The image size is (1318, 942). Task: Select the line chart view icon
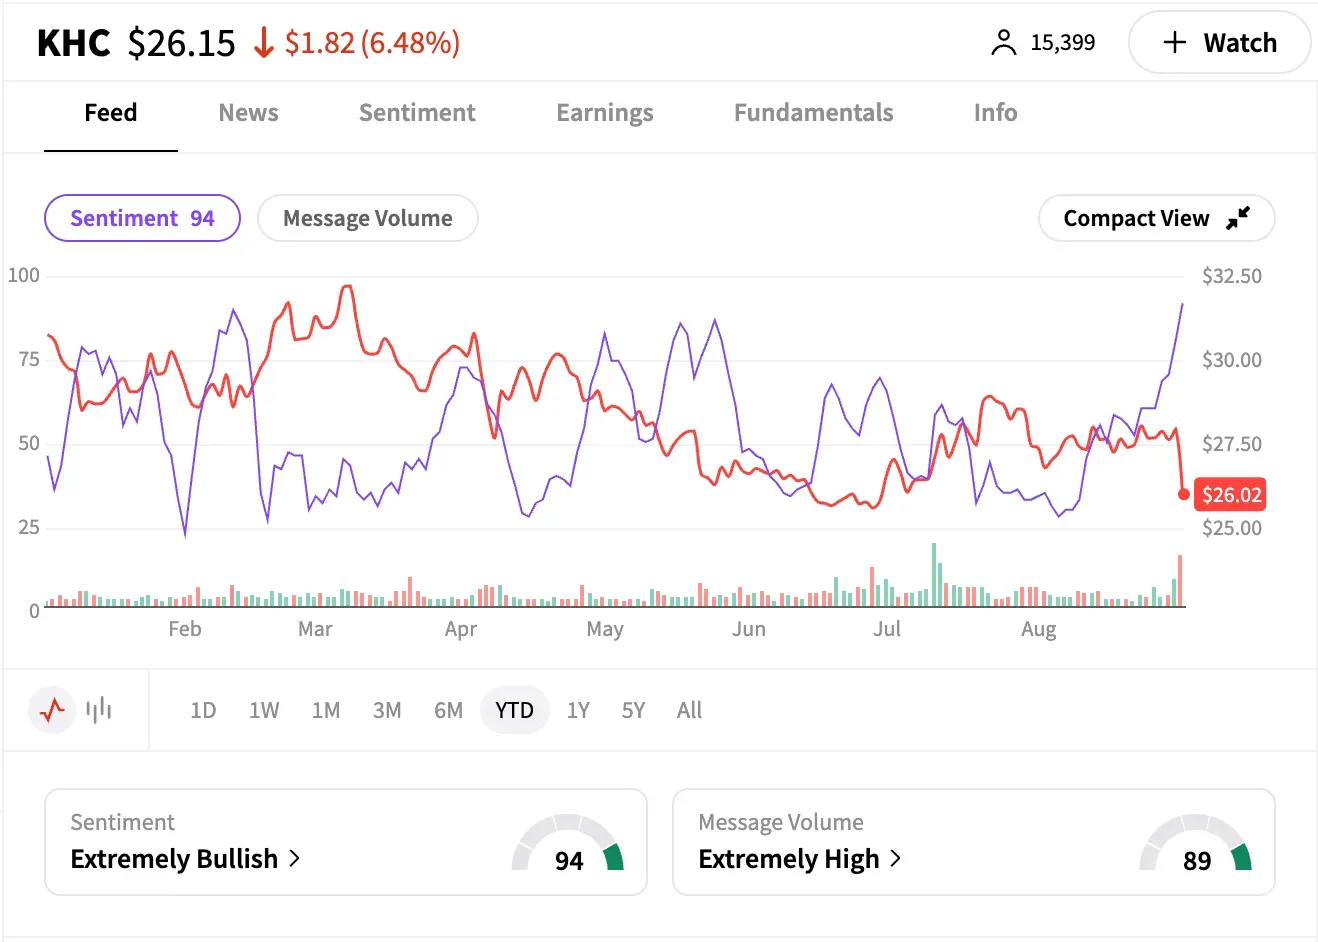pos(52,710)
